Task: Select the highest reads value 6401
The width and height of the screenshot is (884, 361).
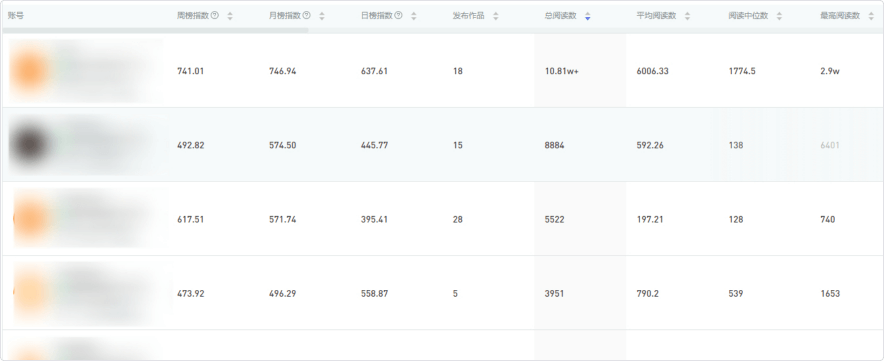Action: click(830, 145)
